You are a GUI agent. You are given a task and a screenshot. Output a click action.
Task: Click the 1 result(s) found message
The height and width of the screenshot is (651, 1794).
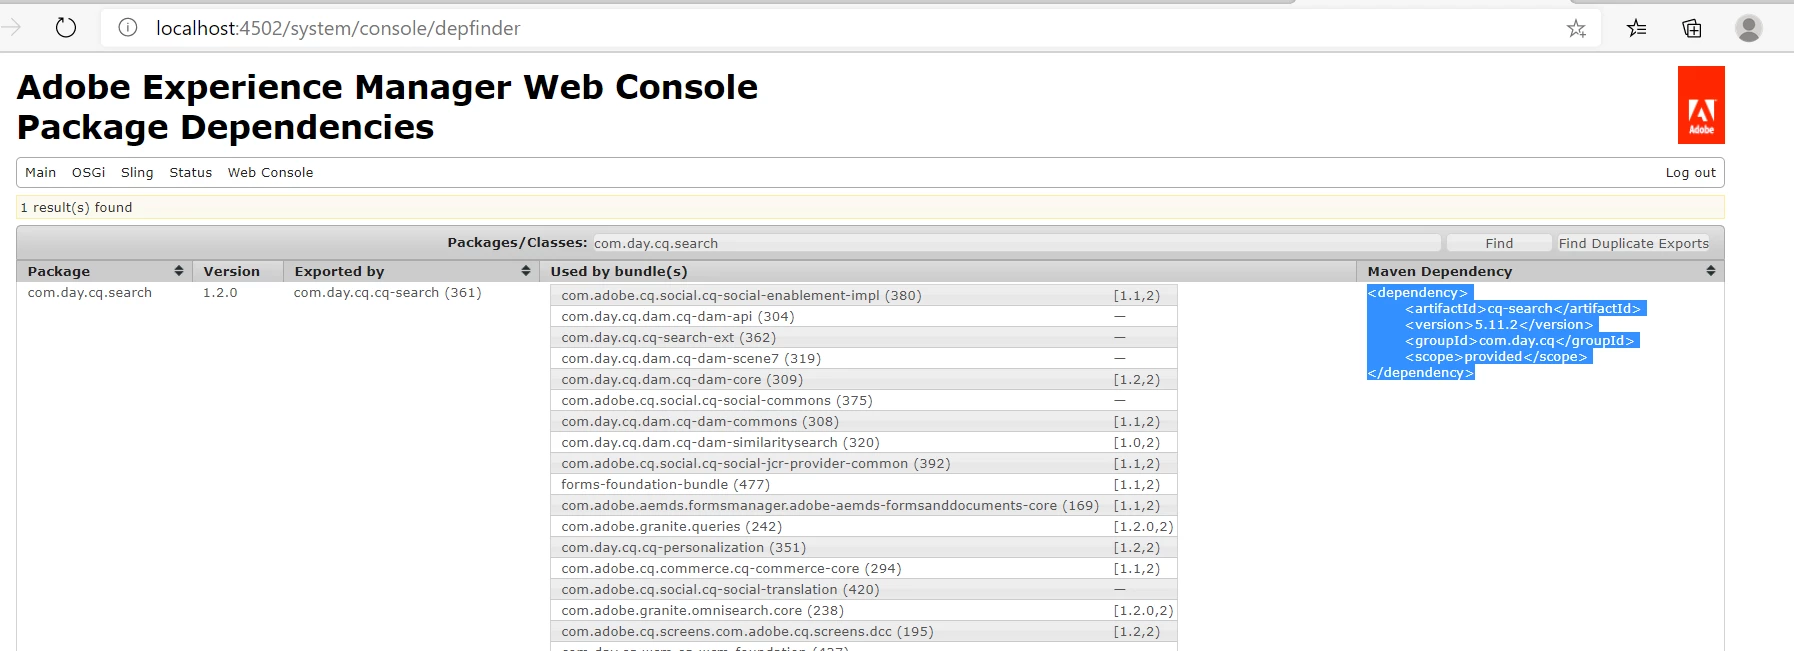pyautogui.click(x=76, y=207)
